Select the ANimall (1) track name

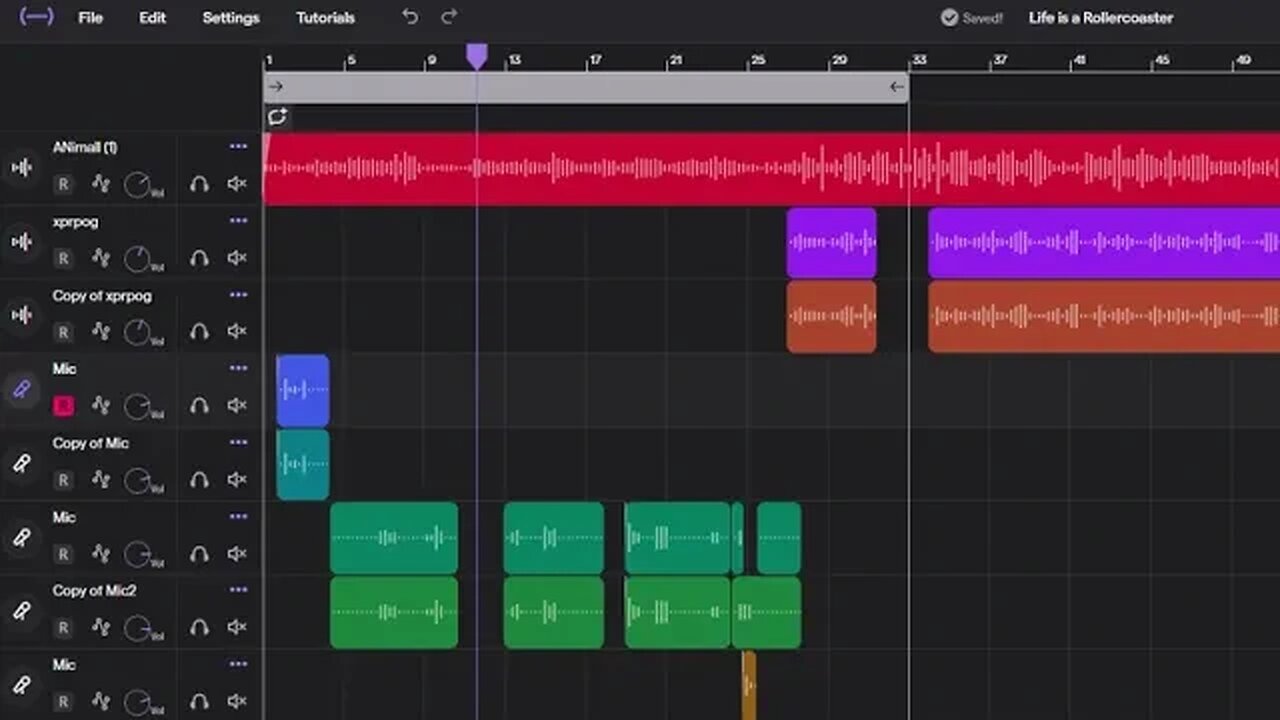tap(85, 147)
